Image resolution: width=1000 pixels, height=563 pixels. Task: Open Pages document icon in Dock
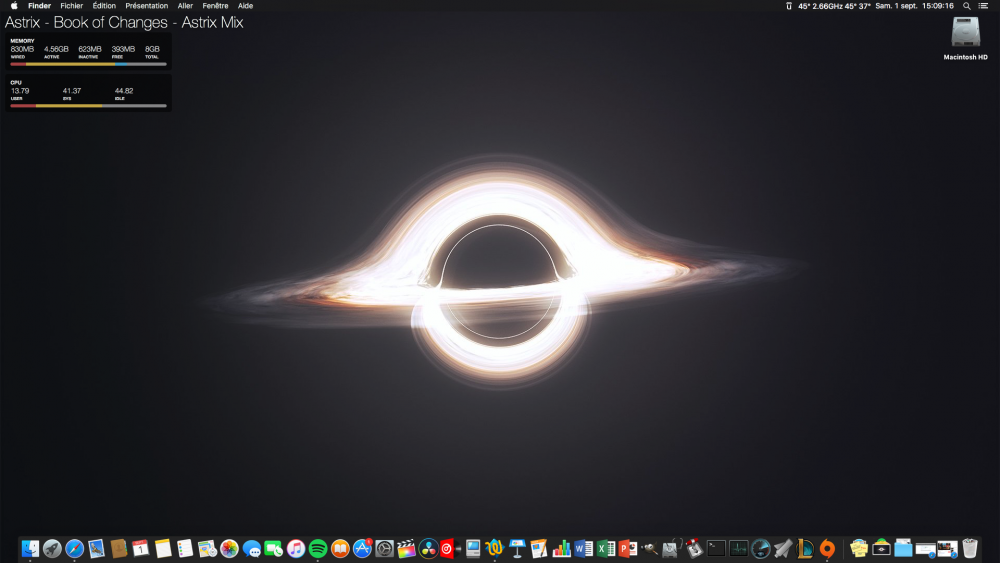(x=539, y=548)
